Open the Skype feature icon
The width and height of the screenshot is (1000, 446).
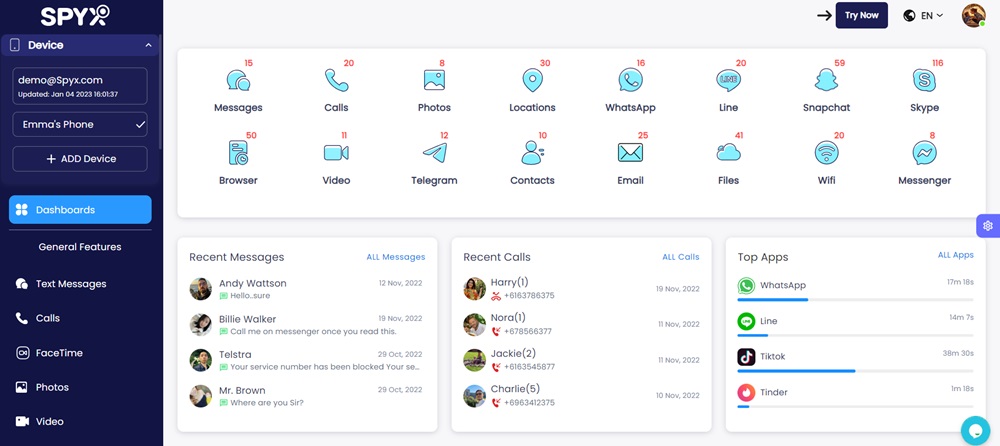924,81
